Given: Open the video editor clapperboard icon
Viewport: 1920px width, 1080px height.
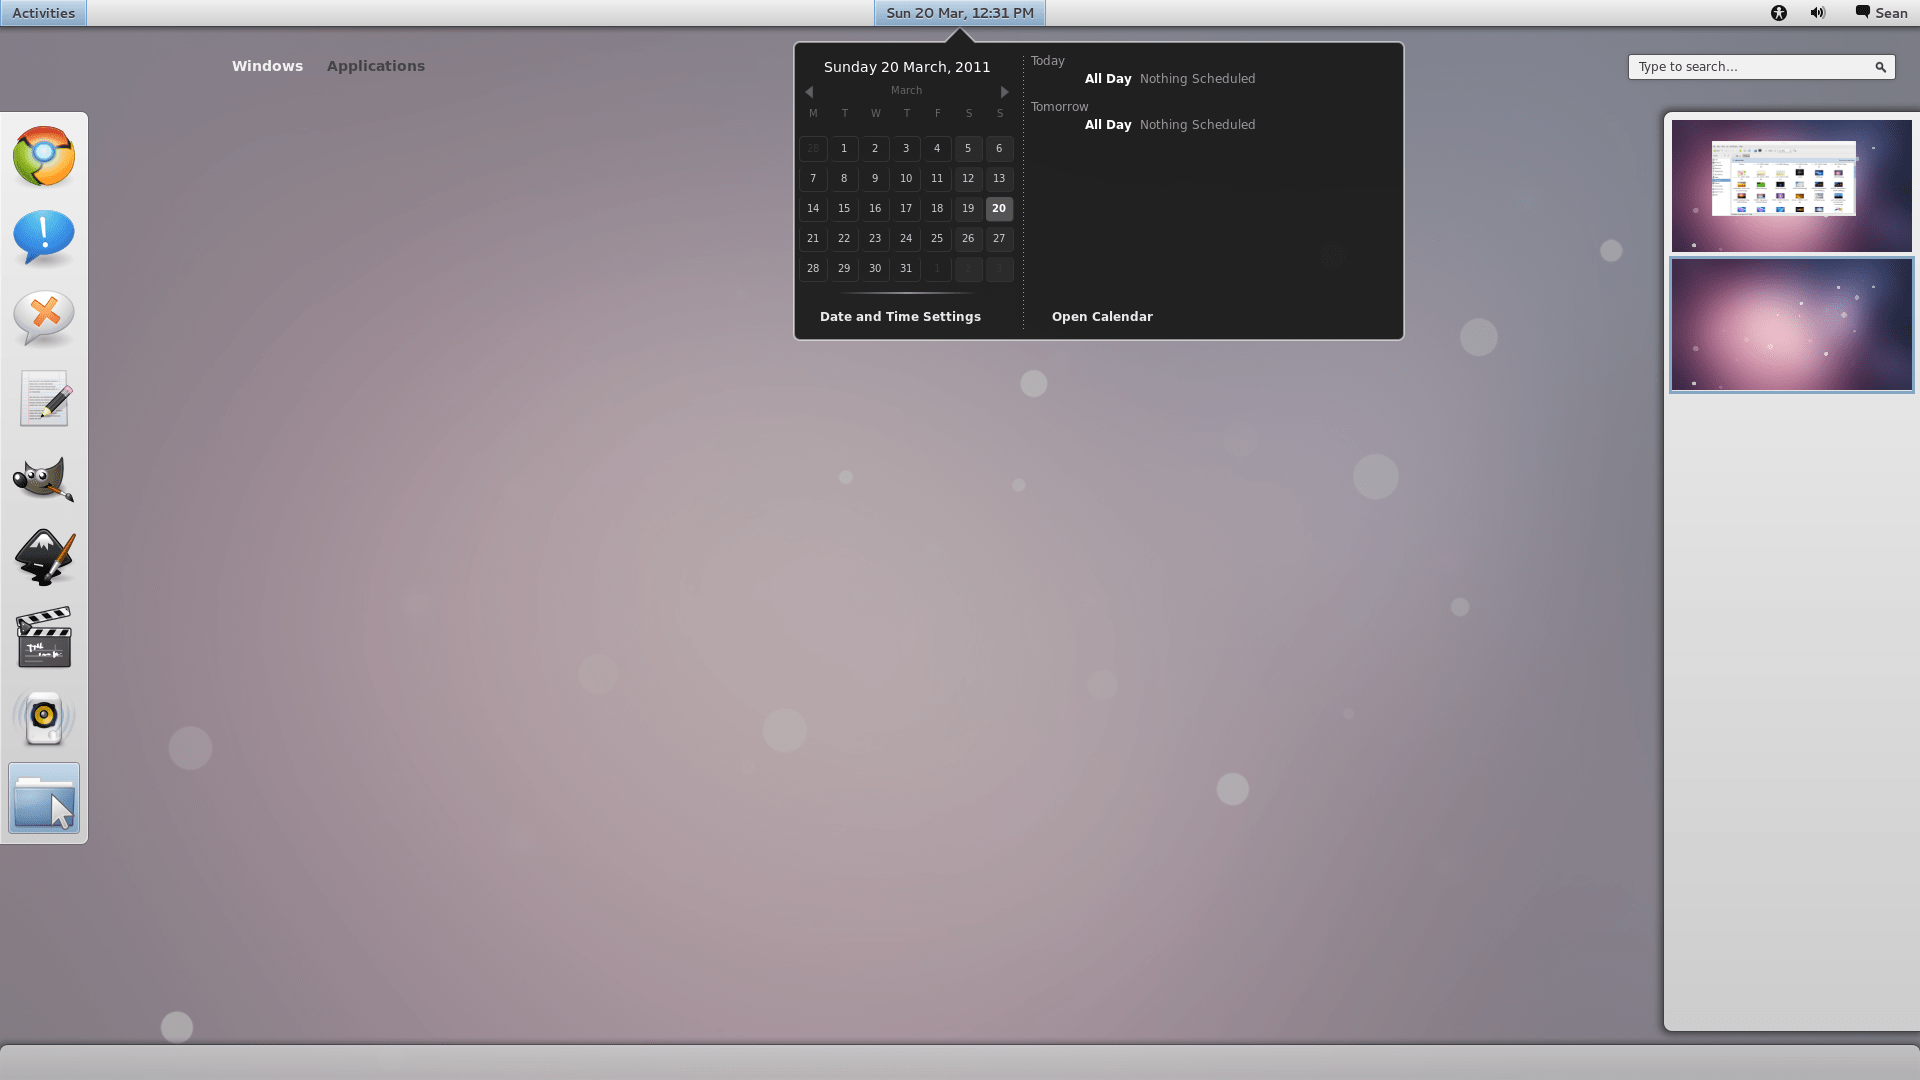Looking at the screenshot, I should [44, 638].
